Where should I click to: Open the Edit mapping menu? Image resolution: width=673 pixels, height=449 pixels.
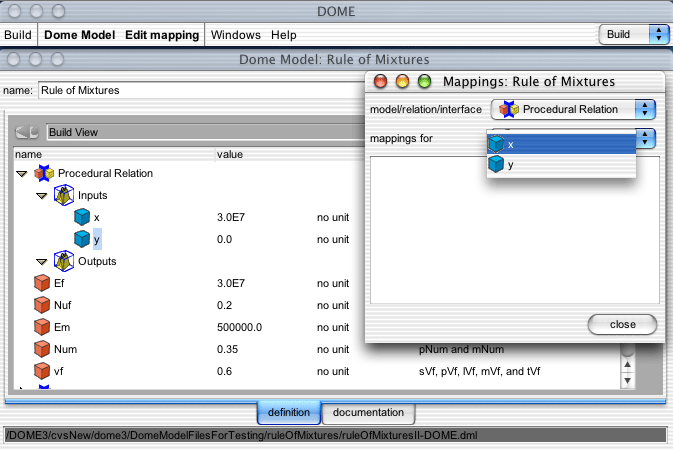point(162,35)
